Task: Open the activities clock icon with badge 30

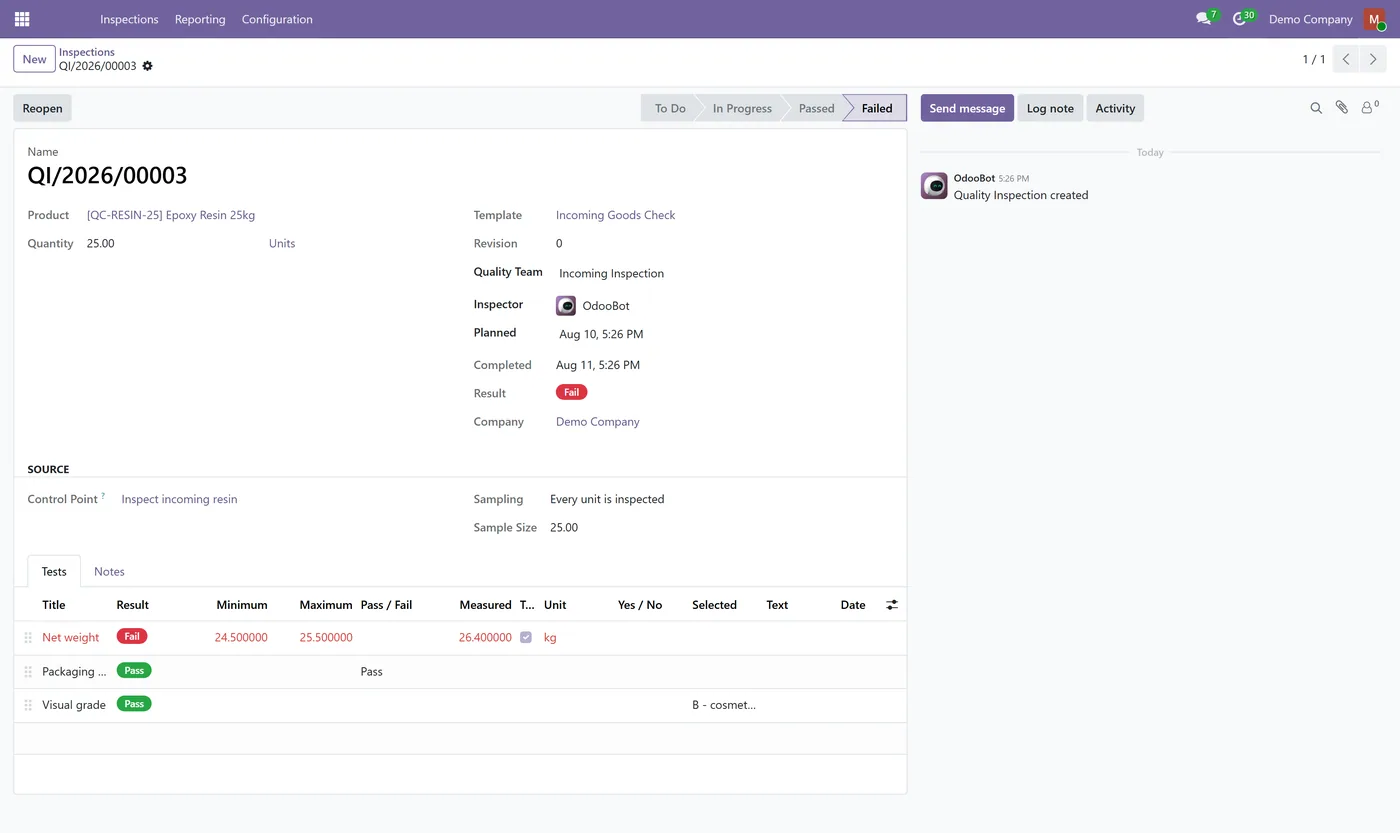Action: click(1241, 19)
